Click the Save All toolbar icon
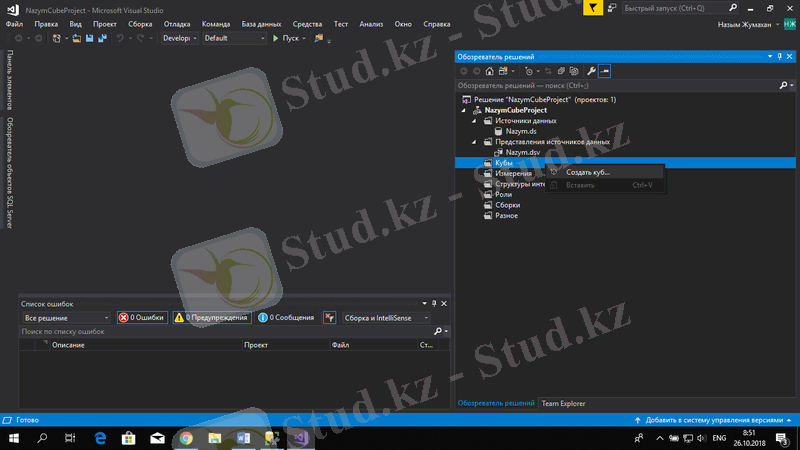 coord(101,38)
